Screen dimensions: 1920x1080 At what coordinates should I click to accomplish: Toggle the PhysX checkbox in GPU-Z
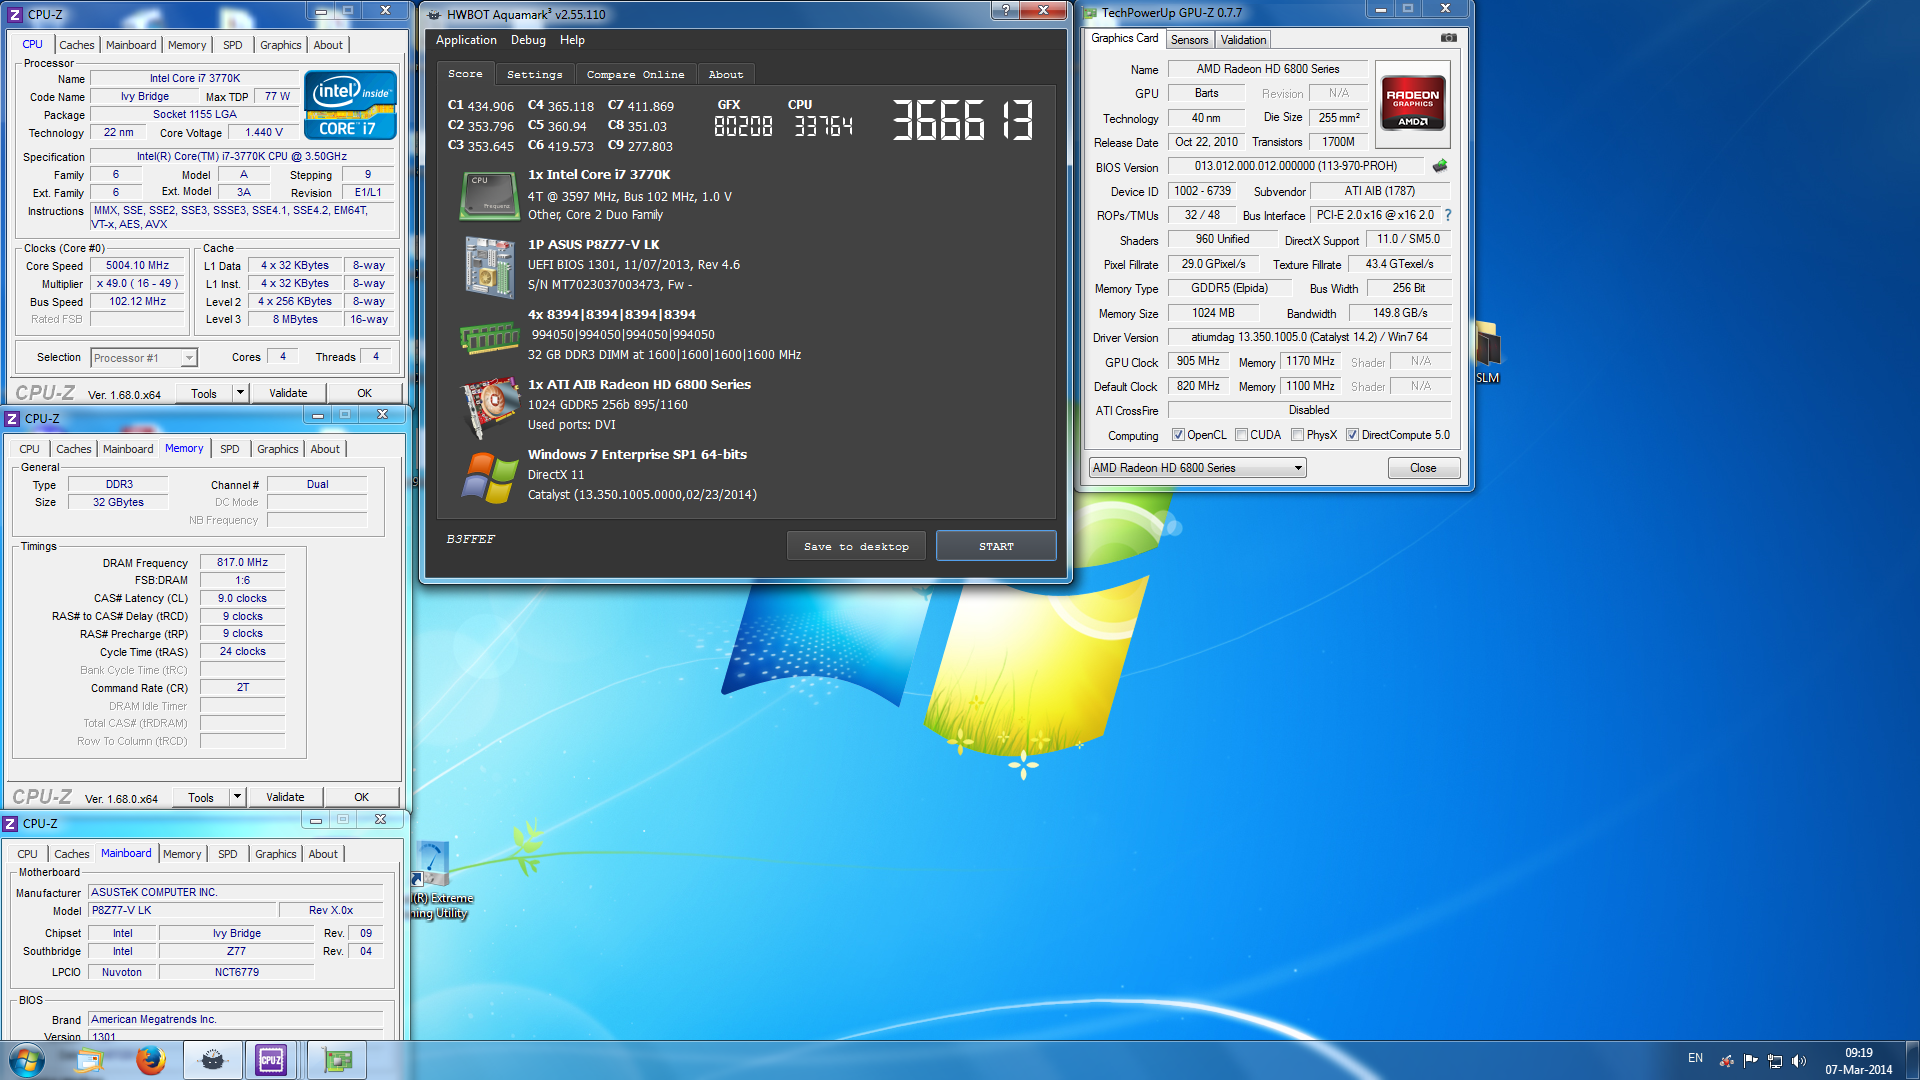(x=1297, y=435)
